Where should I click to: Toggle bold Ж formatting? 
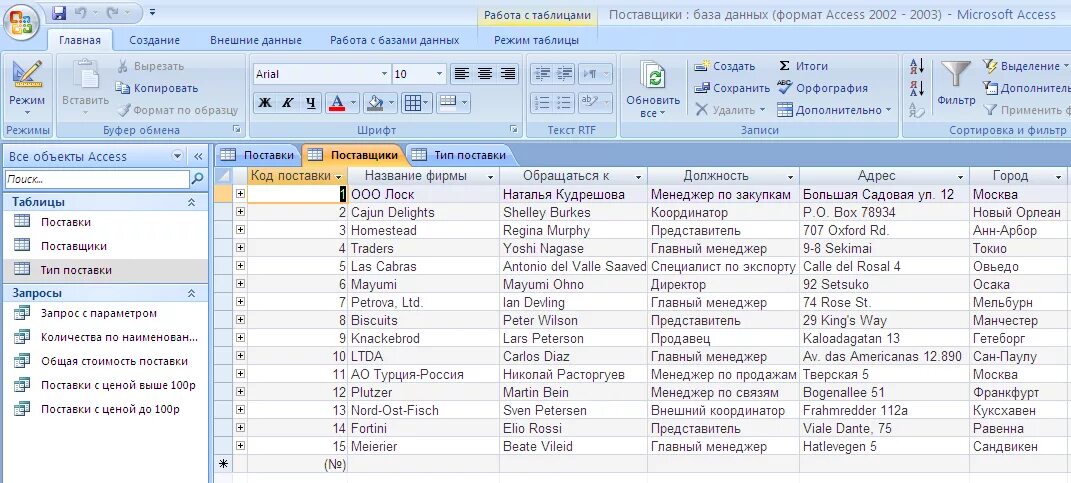(265, 103)
